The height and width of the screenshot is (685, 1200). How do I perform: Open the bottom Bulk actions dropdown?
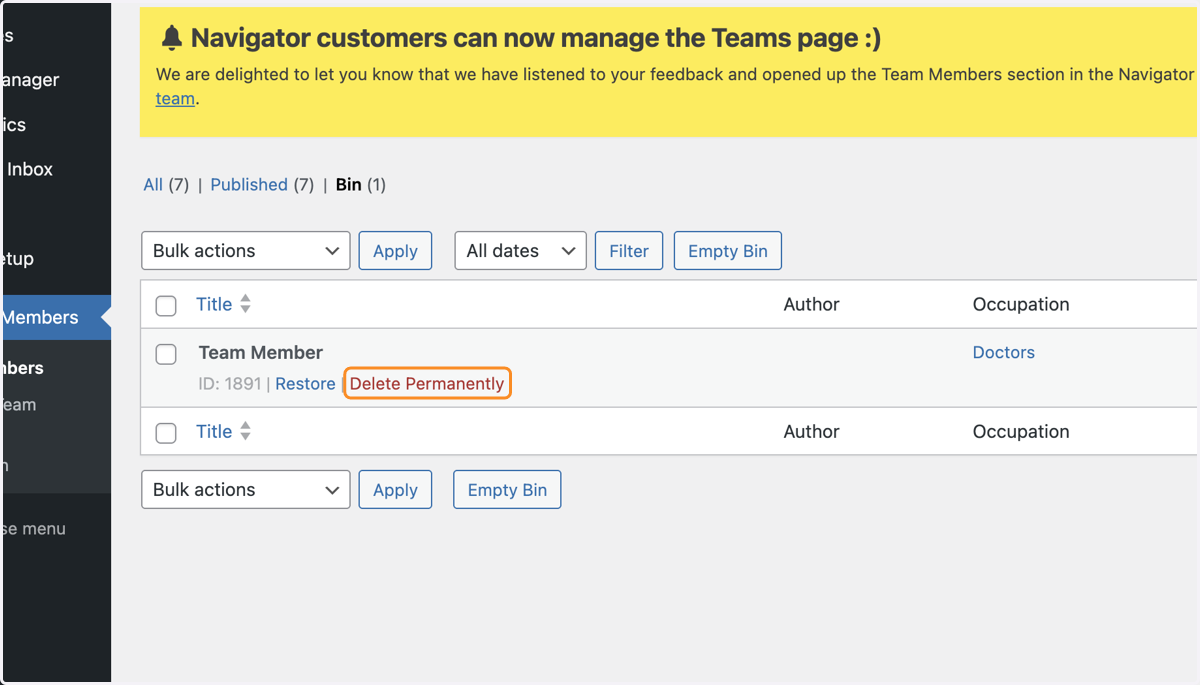(x=246, y=490)
